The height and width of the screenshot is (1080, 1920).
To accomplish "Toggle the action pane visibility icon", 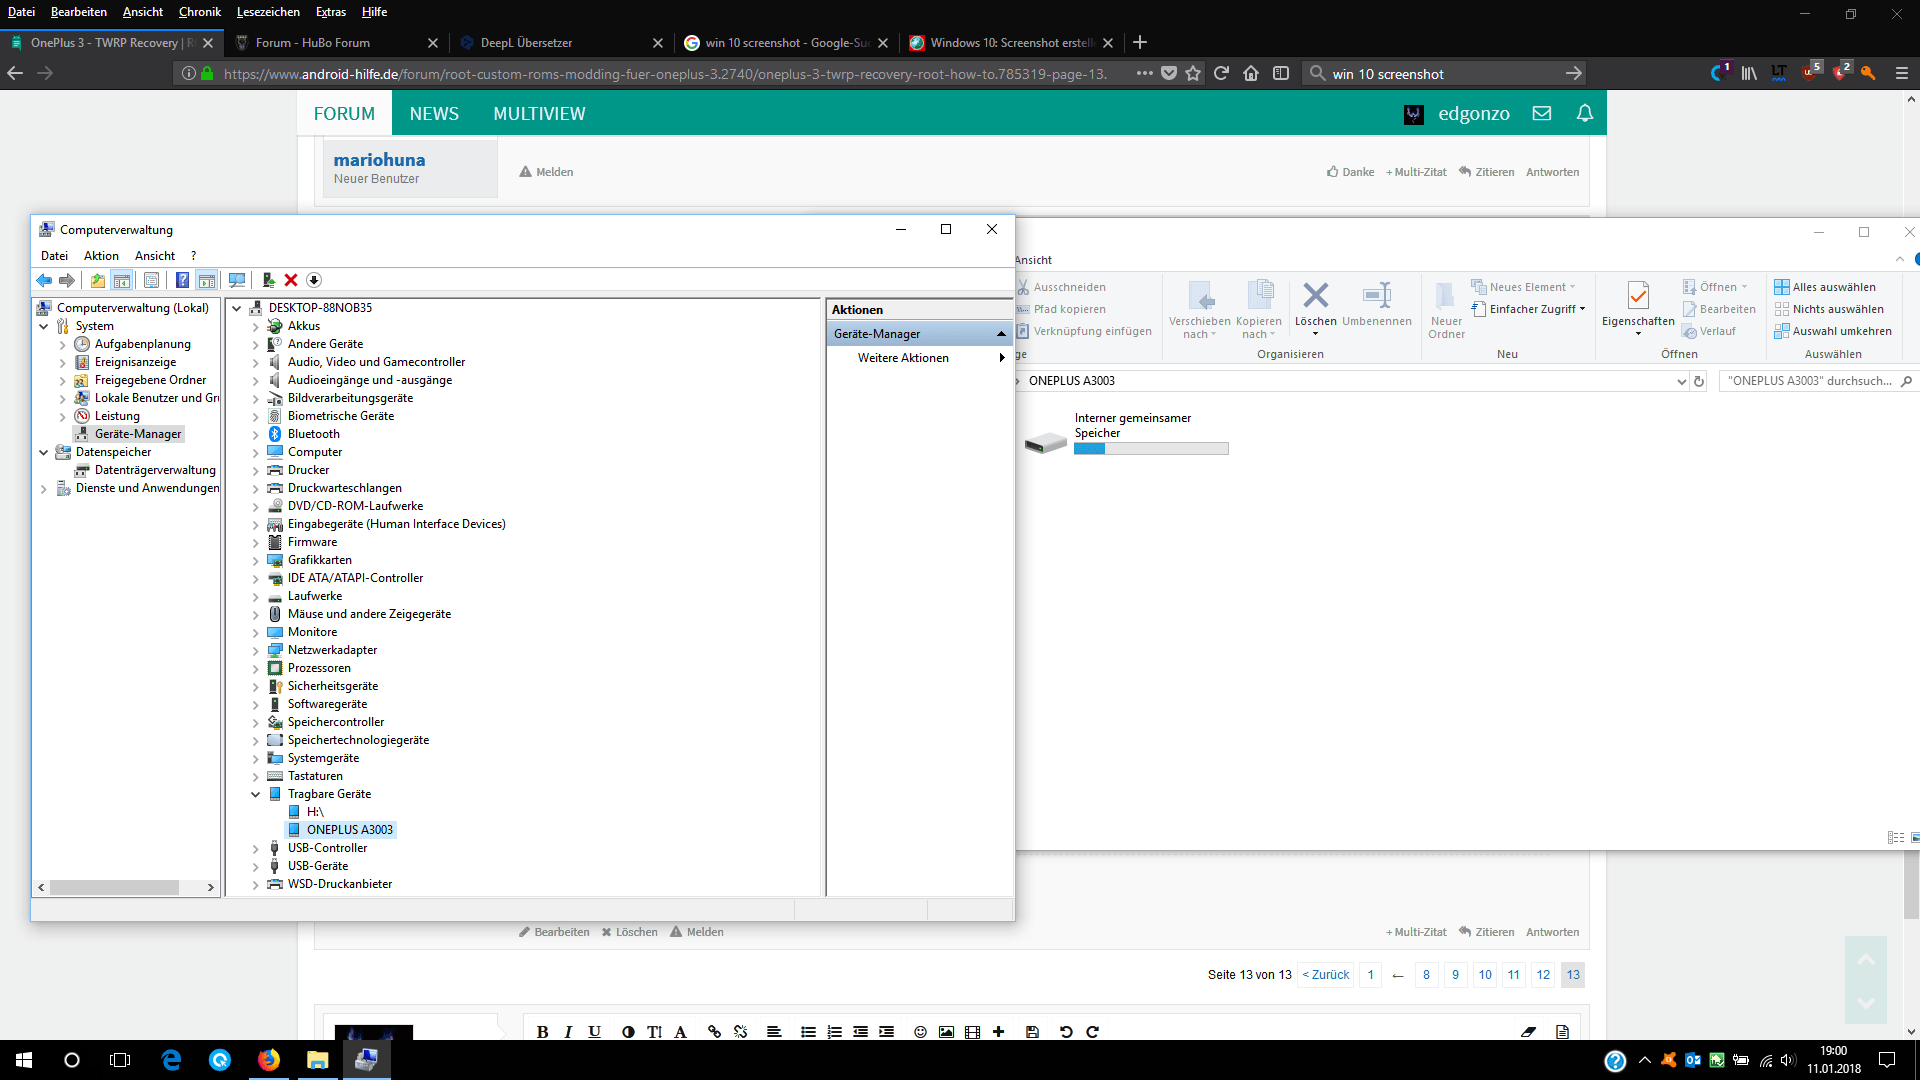I will tap(207, 281).
